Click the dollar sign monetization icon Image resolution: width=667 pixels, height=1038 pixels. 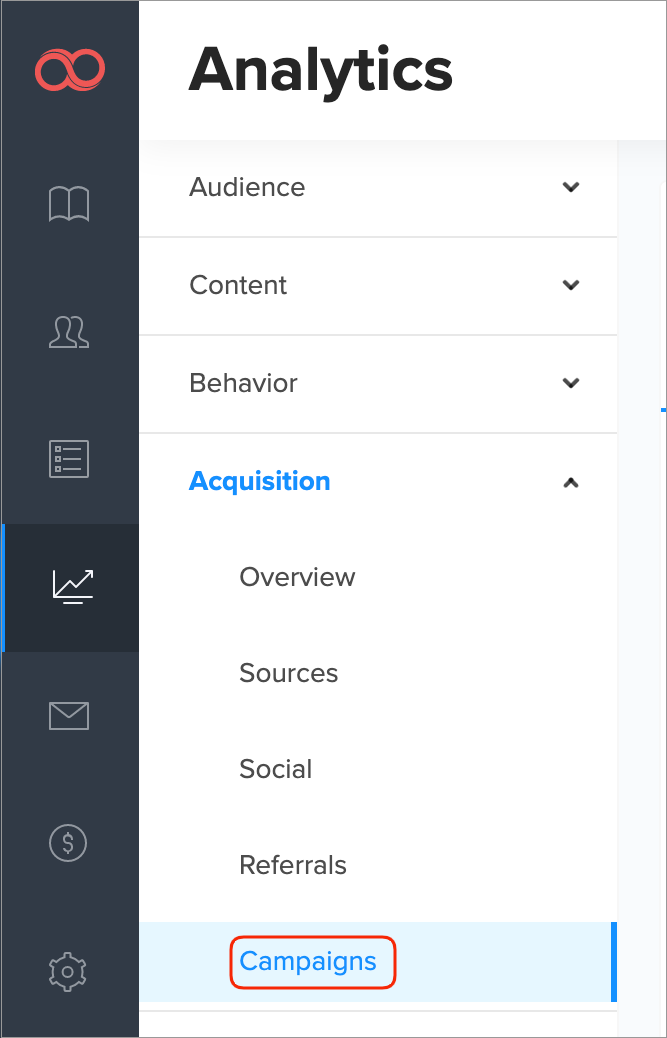(69, 843)
